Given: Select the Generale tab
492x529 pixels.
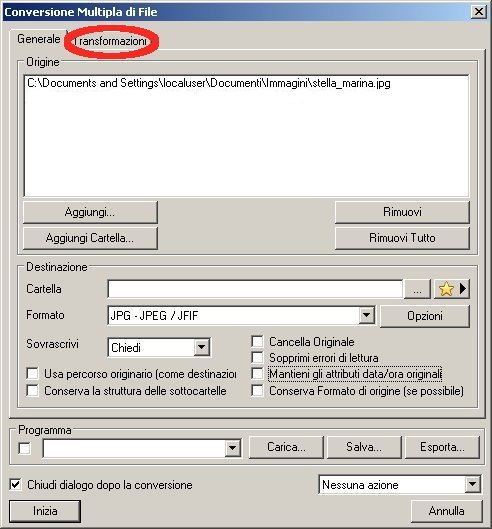Looking at the screenshot, I should coord(38,39).
